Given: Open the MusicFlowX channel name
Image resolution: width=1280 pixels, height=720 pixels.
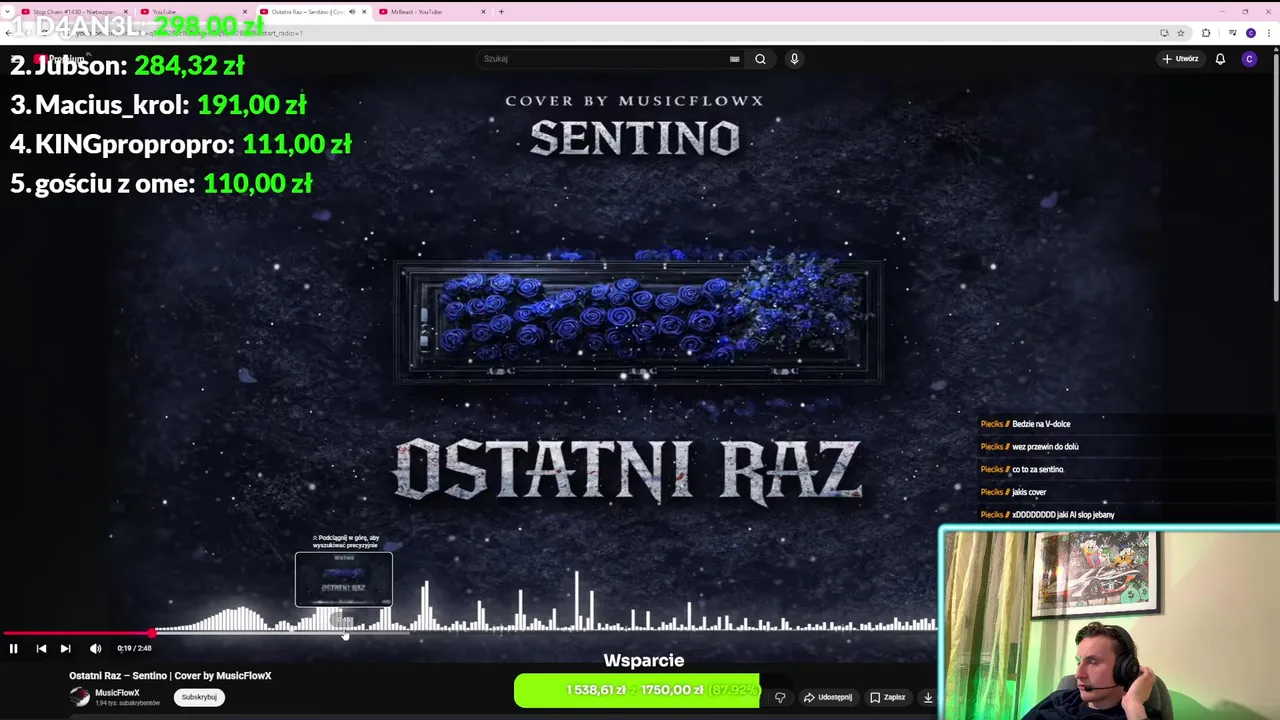Looking at the screenshot, I should pos(117,693).
